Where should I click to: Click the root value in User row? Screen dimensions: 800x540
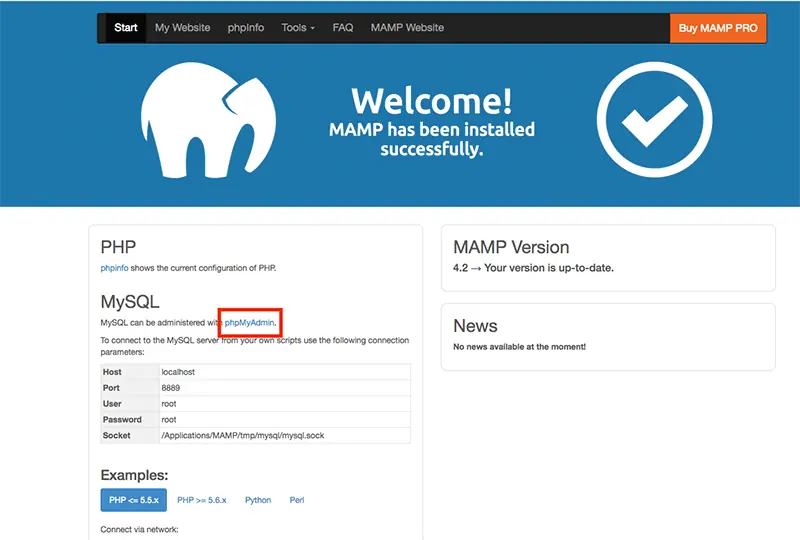click(285, 404)
